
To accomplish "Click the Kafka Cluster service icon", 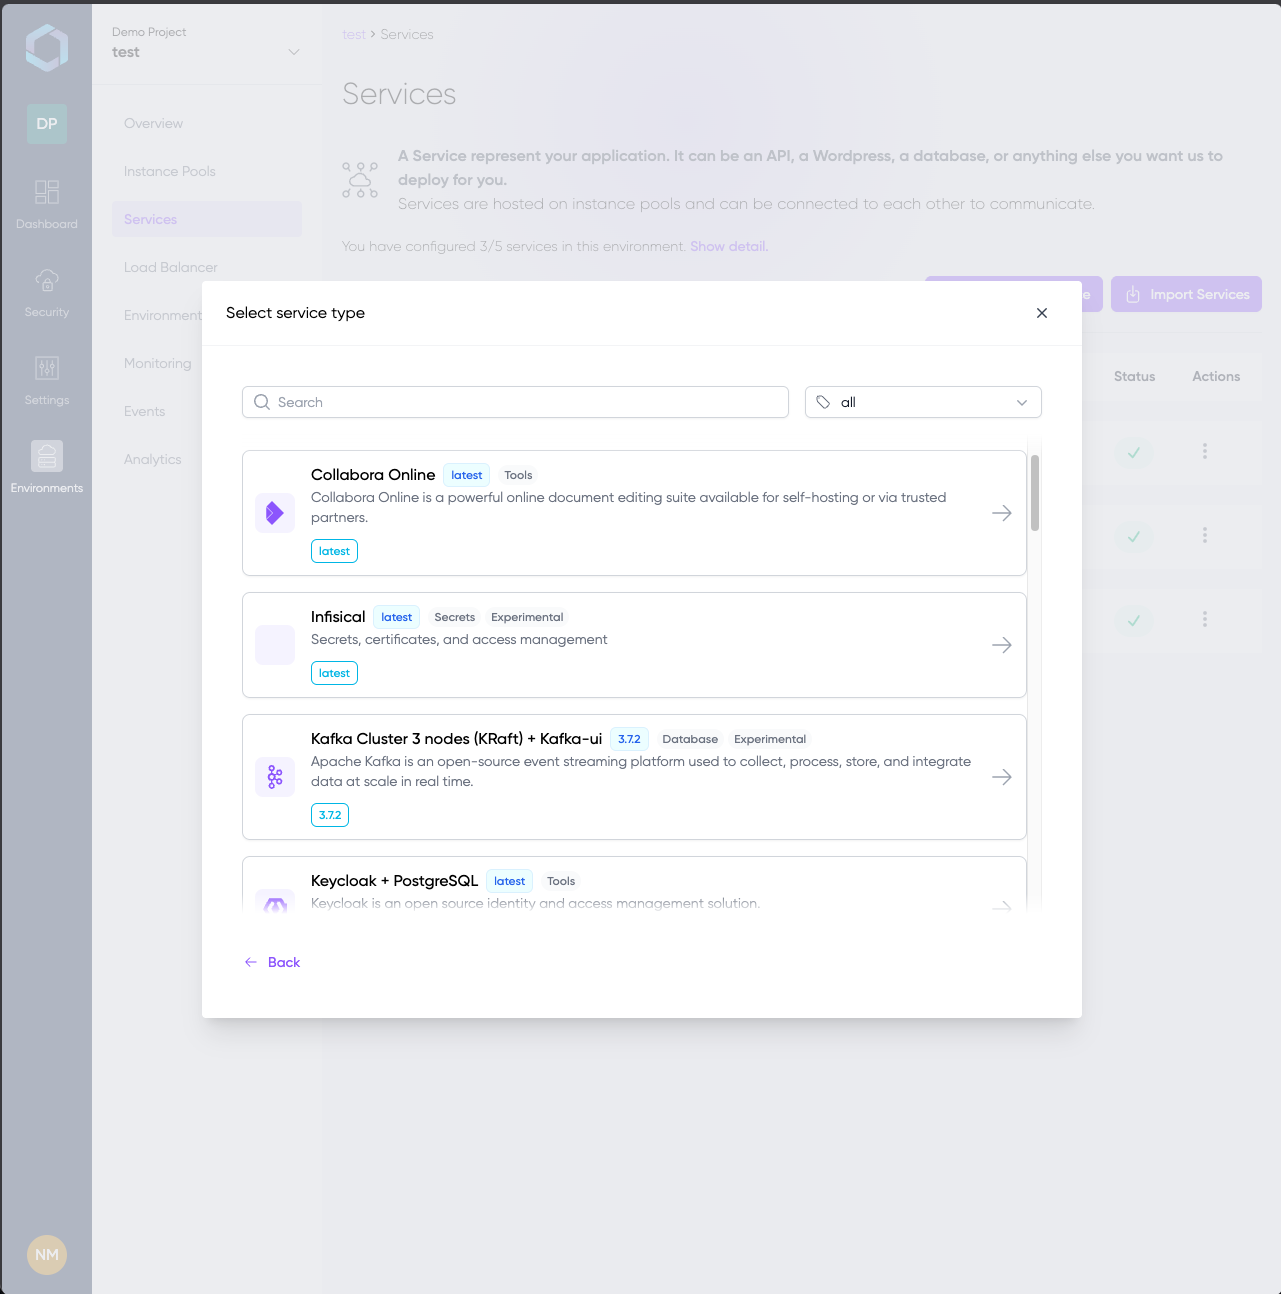I will point(275,777).
